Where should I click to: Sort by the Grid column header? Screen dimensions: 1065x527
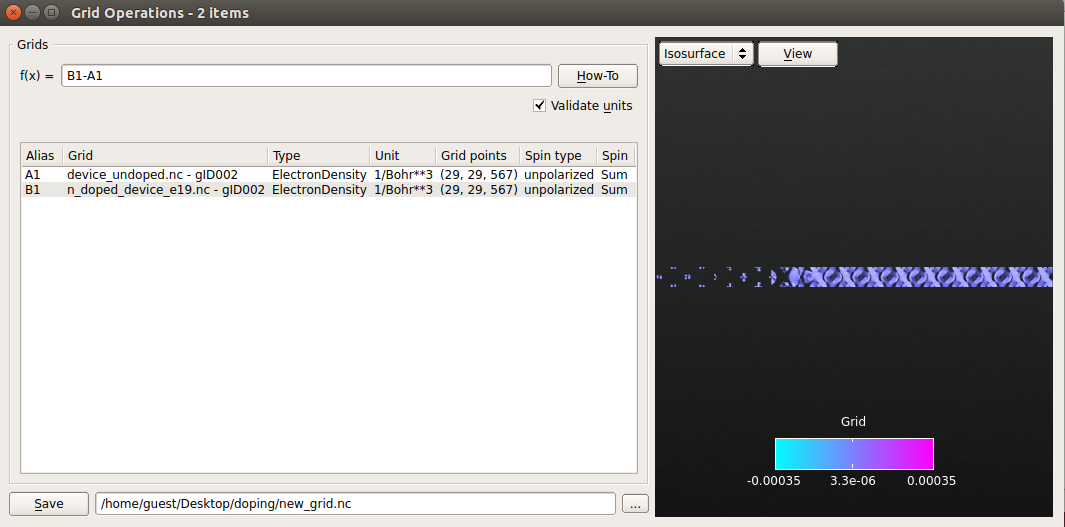(x=165, y=156)
